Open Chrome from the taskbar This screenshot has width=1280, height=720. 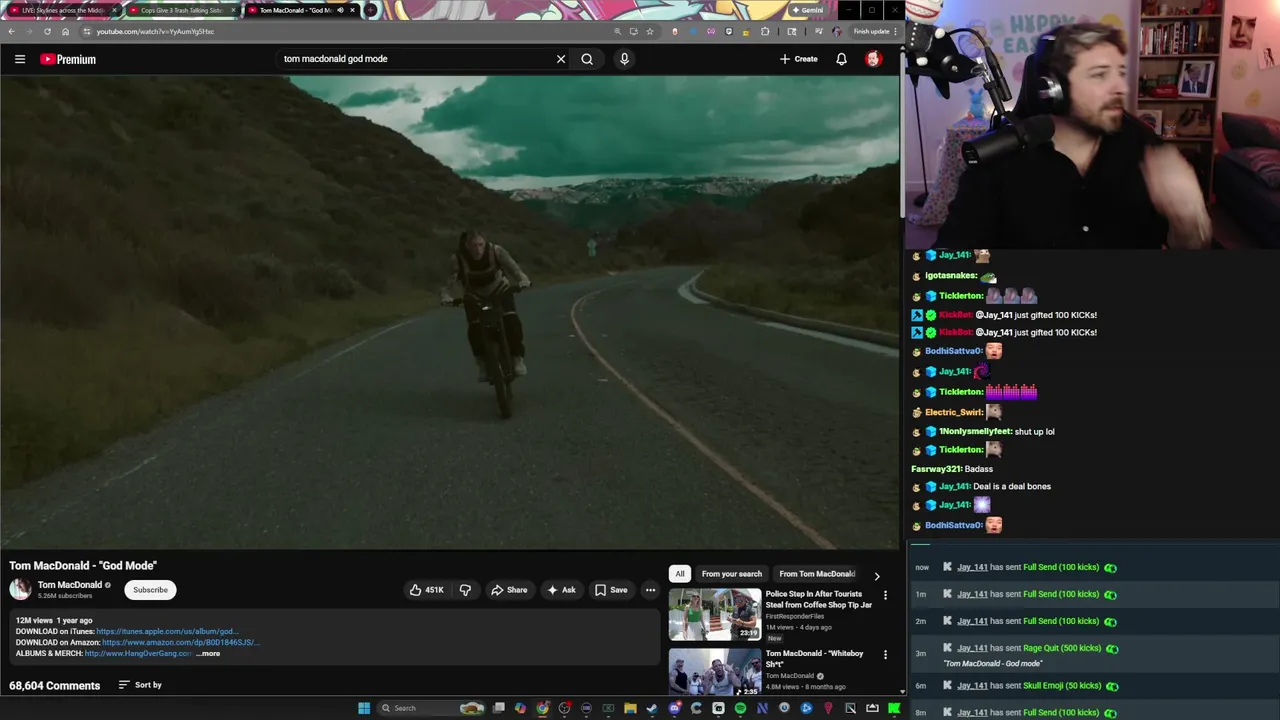tap(542, 708)
